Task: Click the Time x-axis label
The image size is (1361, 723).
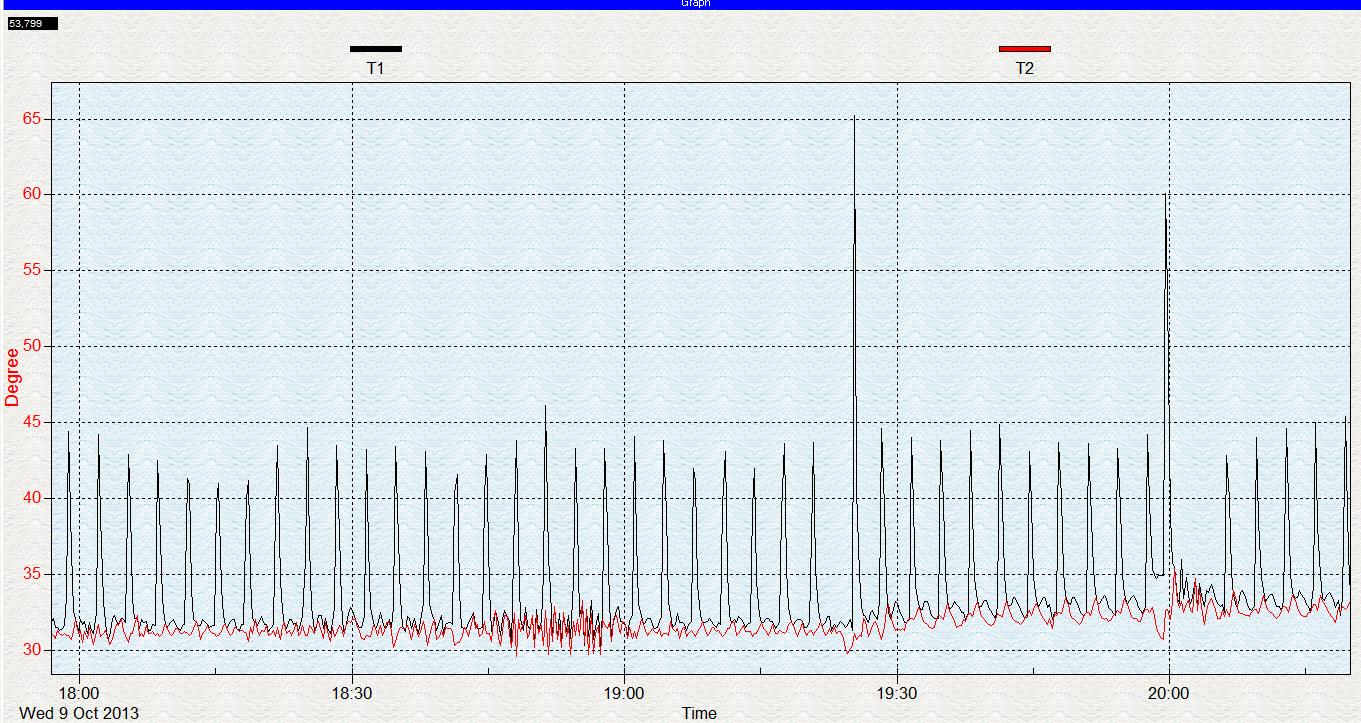Action: pos(699,713)
